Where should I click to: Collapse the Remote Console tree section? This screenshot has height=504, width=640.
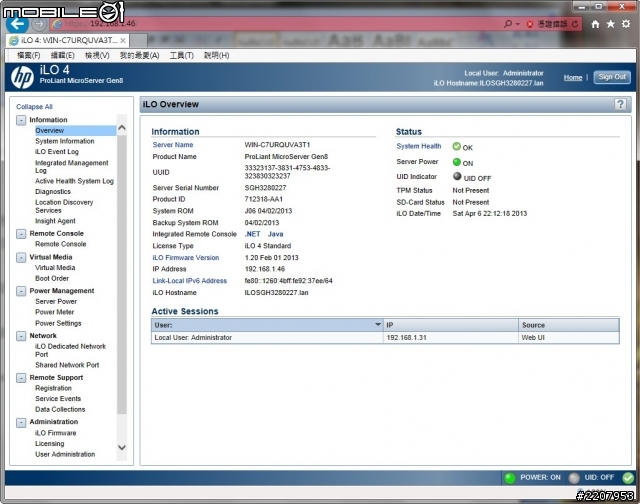(21, 234)
